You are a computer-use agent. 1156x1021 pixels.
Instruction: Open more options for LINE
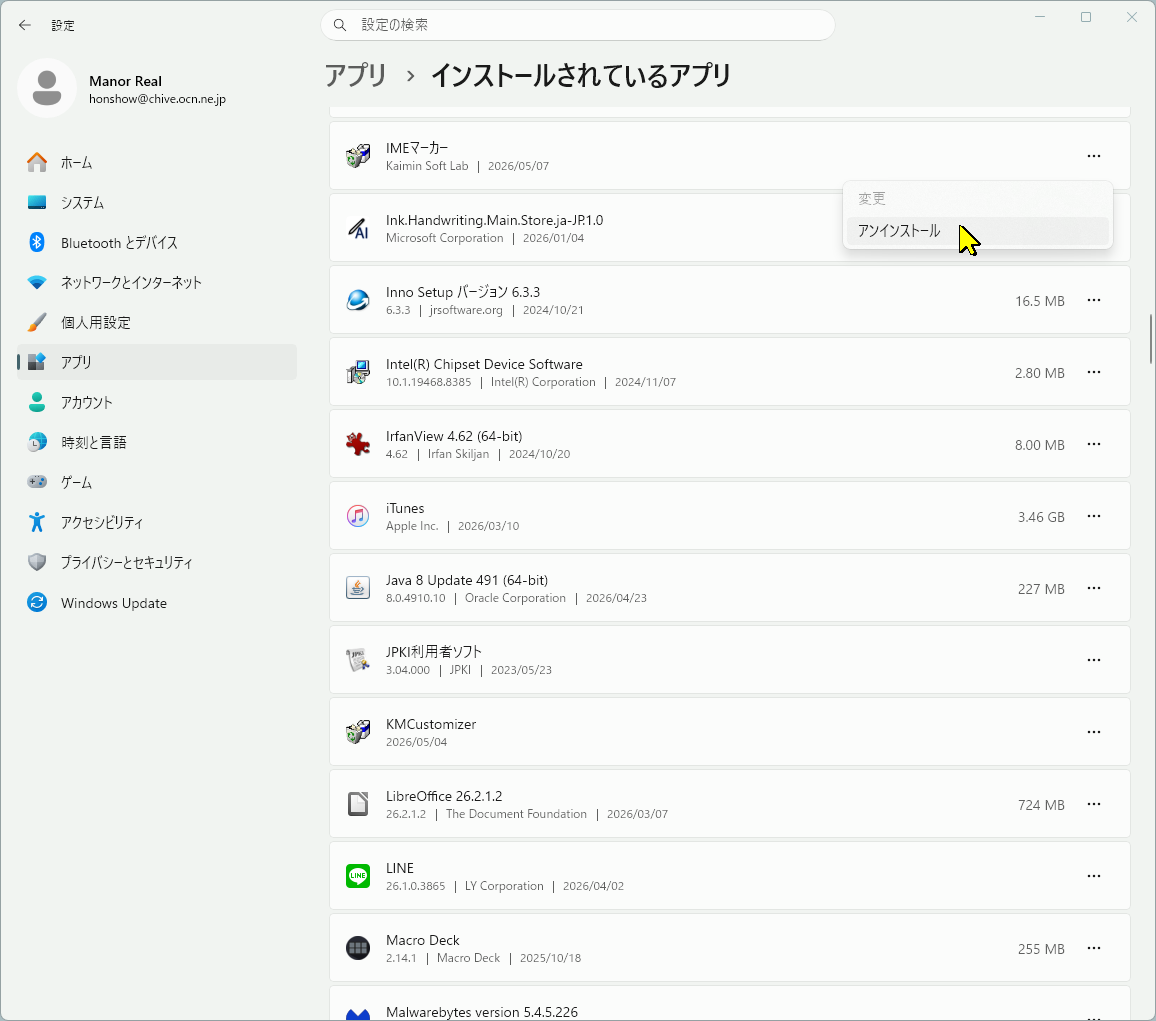coord(1094,876)
